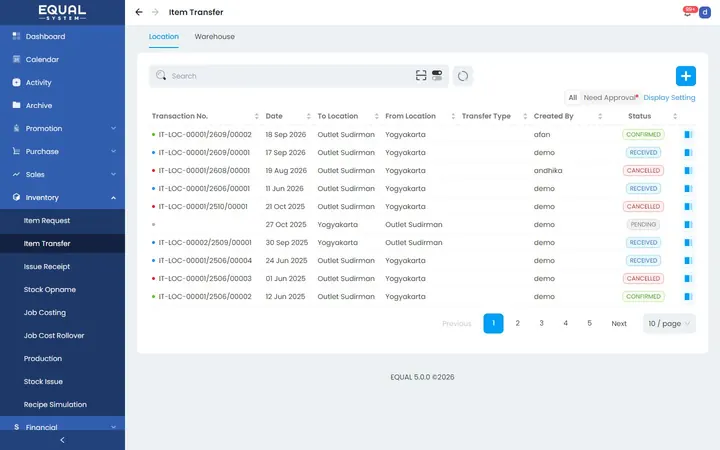This screenshot has width=720, height=450.
Task: Expand the Promotion menu chevron
Action: 113,128
